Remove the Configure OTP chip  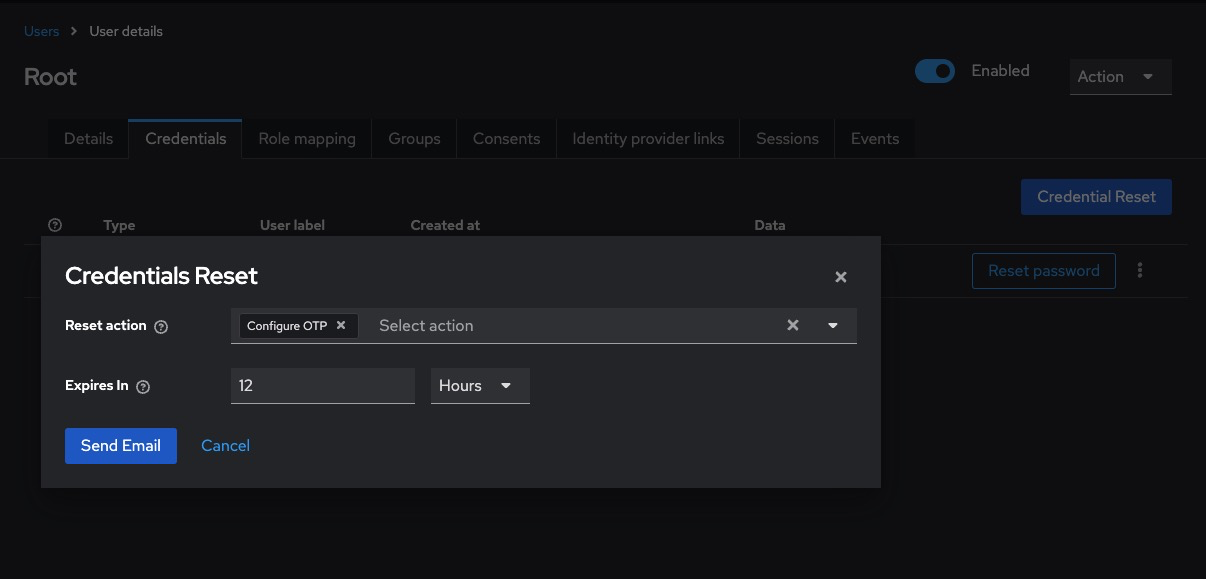(341, 325)
